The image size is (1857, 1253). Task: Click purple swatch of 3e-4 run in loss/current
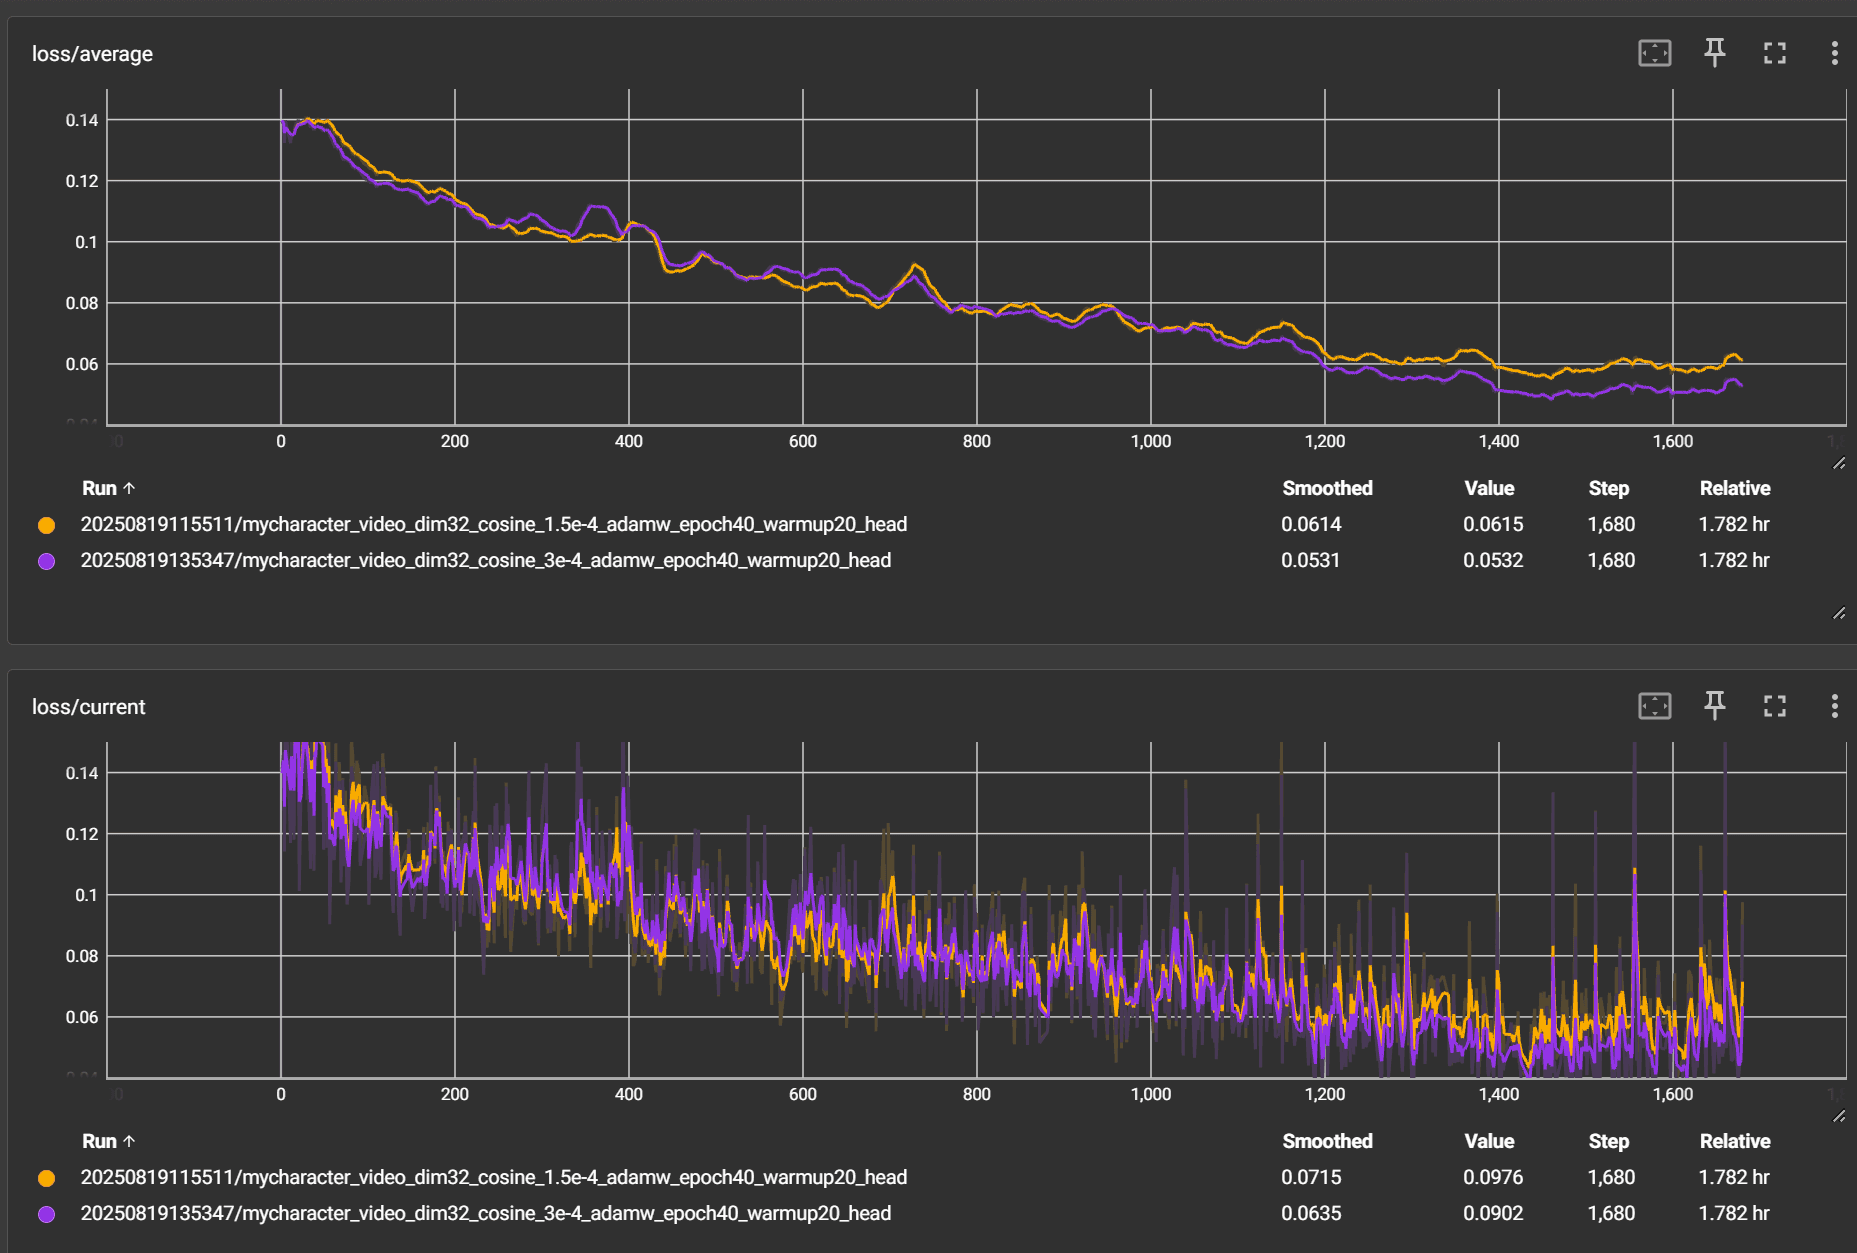point(46,1214)
